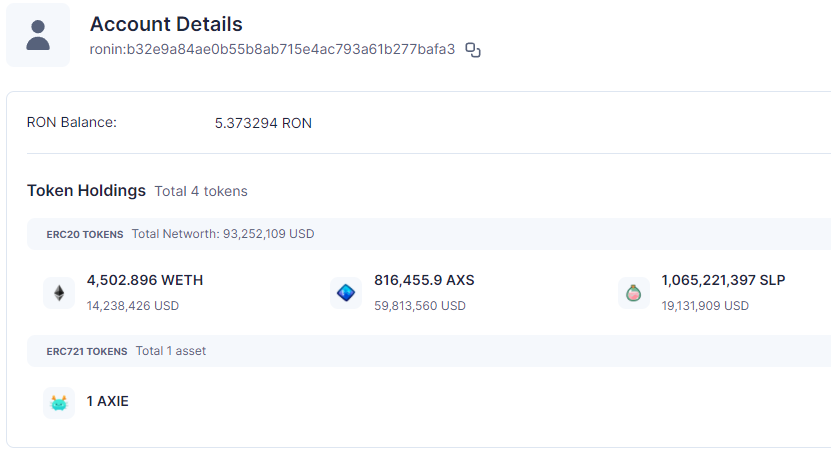This screenshot has width=831, height=451.
Task: Click the 19,131,909 USD SLP value
Action: [x=705, y=306]
